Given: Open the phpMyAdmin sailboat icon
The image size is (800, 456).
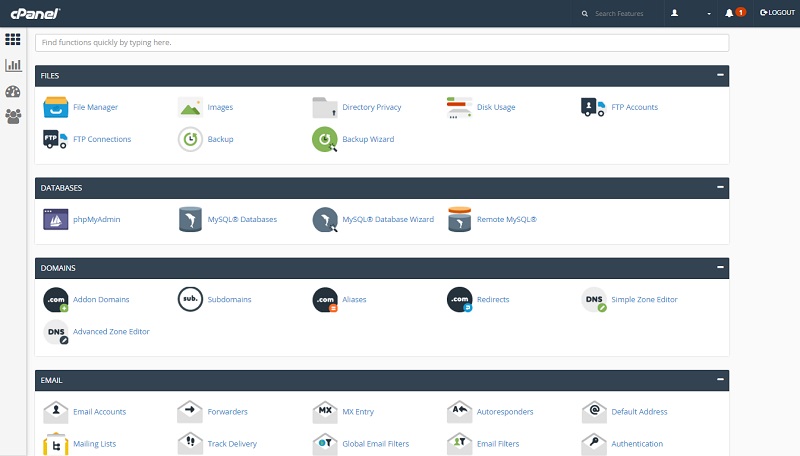Looking at the screenshot, I should tap(56, 219).
